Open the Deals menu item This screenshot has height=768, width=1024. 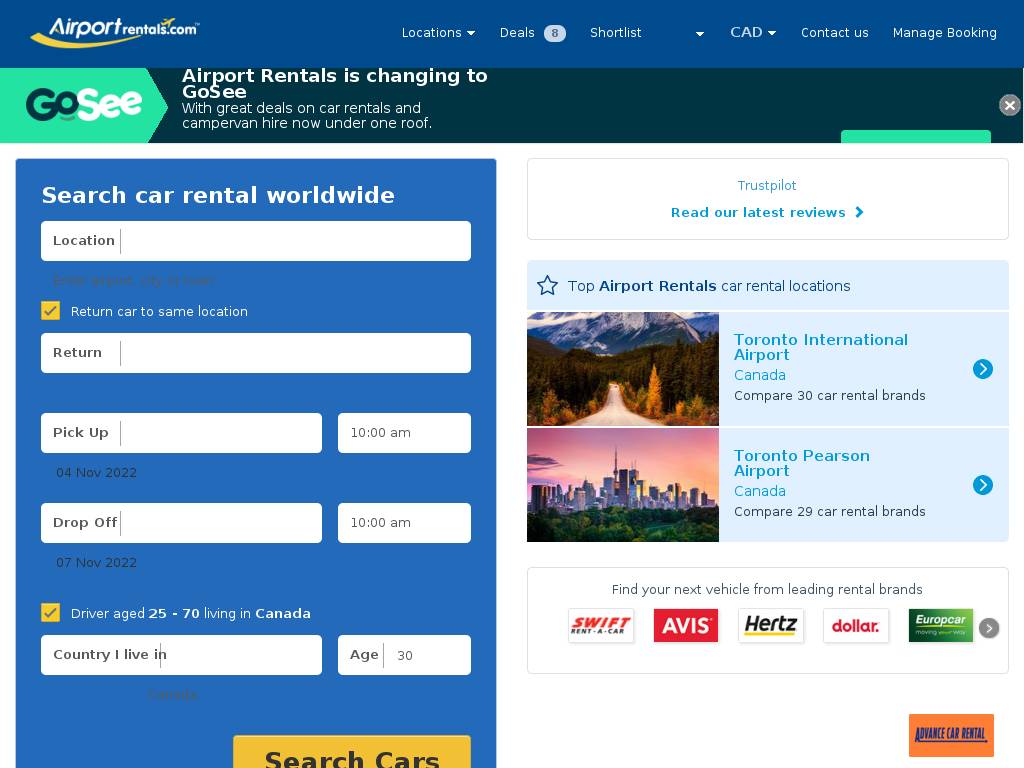[x=517, y=33]
